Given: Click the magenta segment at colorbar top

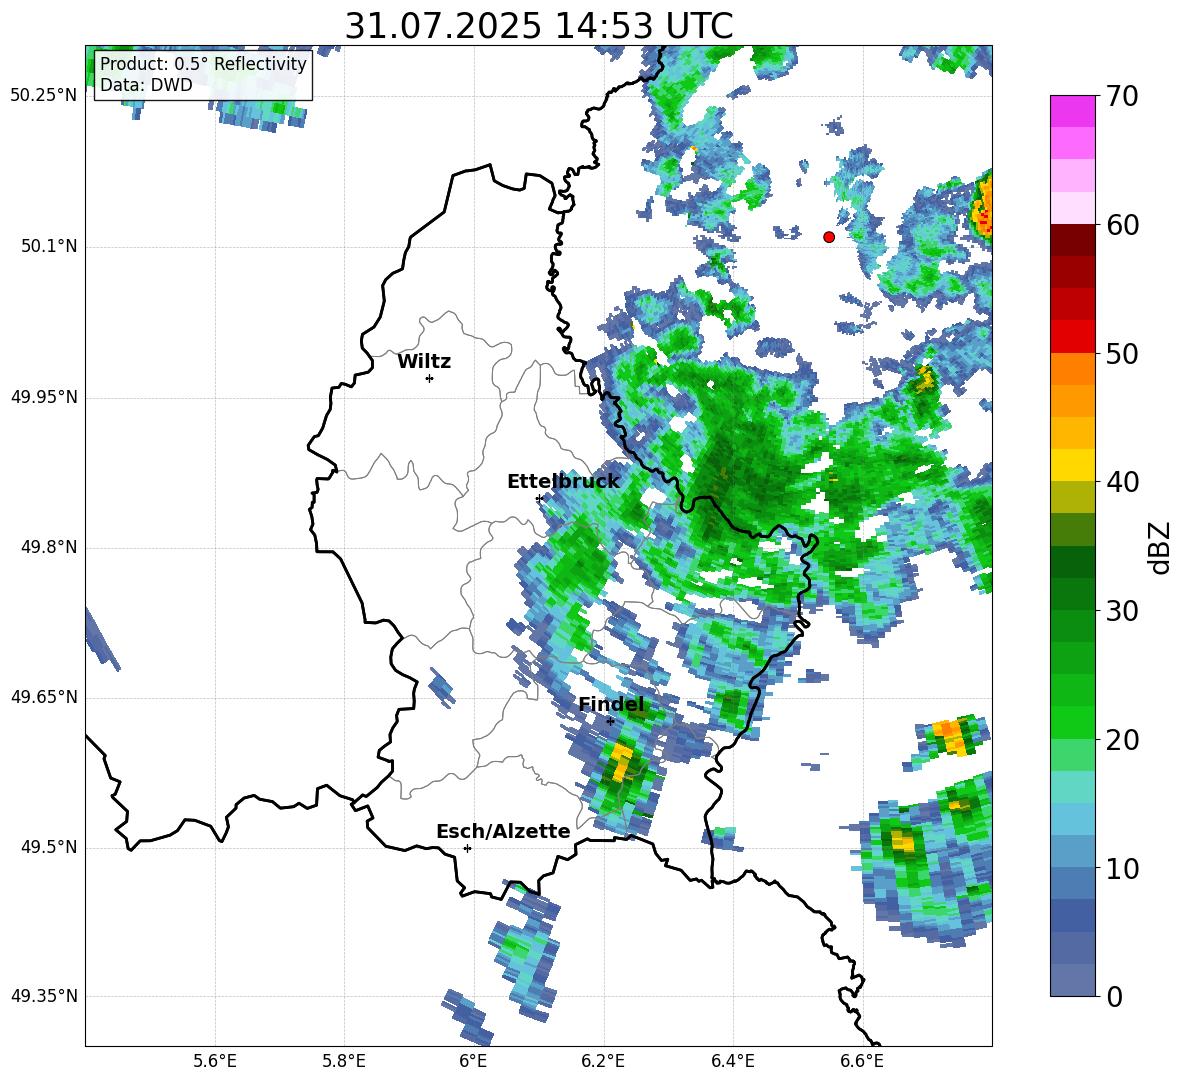Looking at the screenshot, I should (1072, 111).
